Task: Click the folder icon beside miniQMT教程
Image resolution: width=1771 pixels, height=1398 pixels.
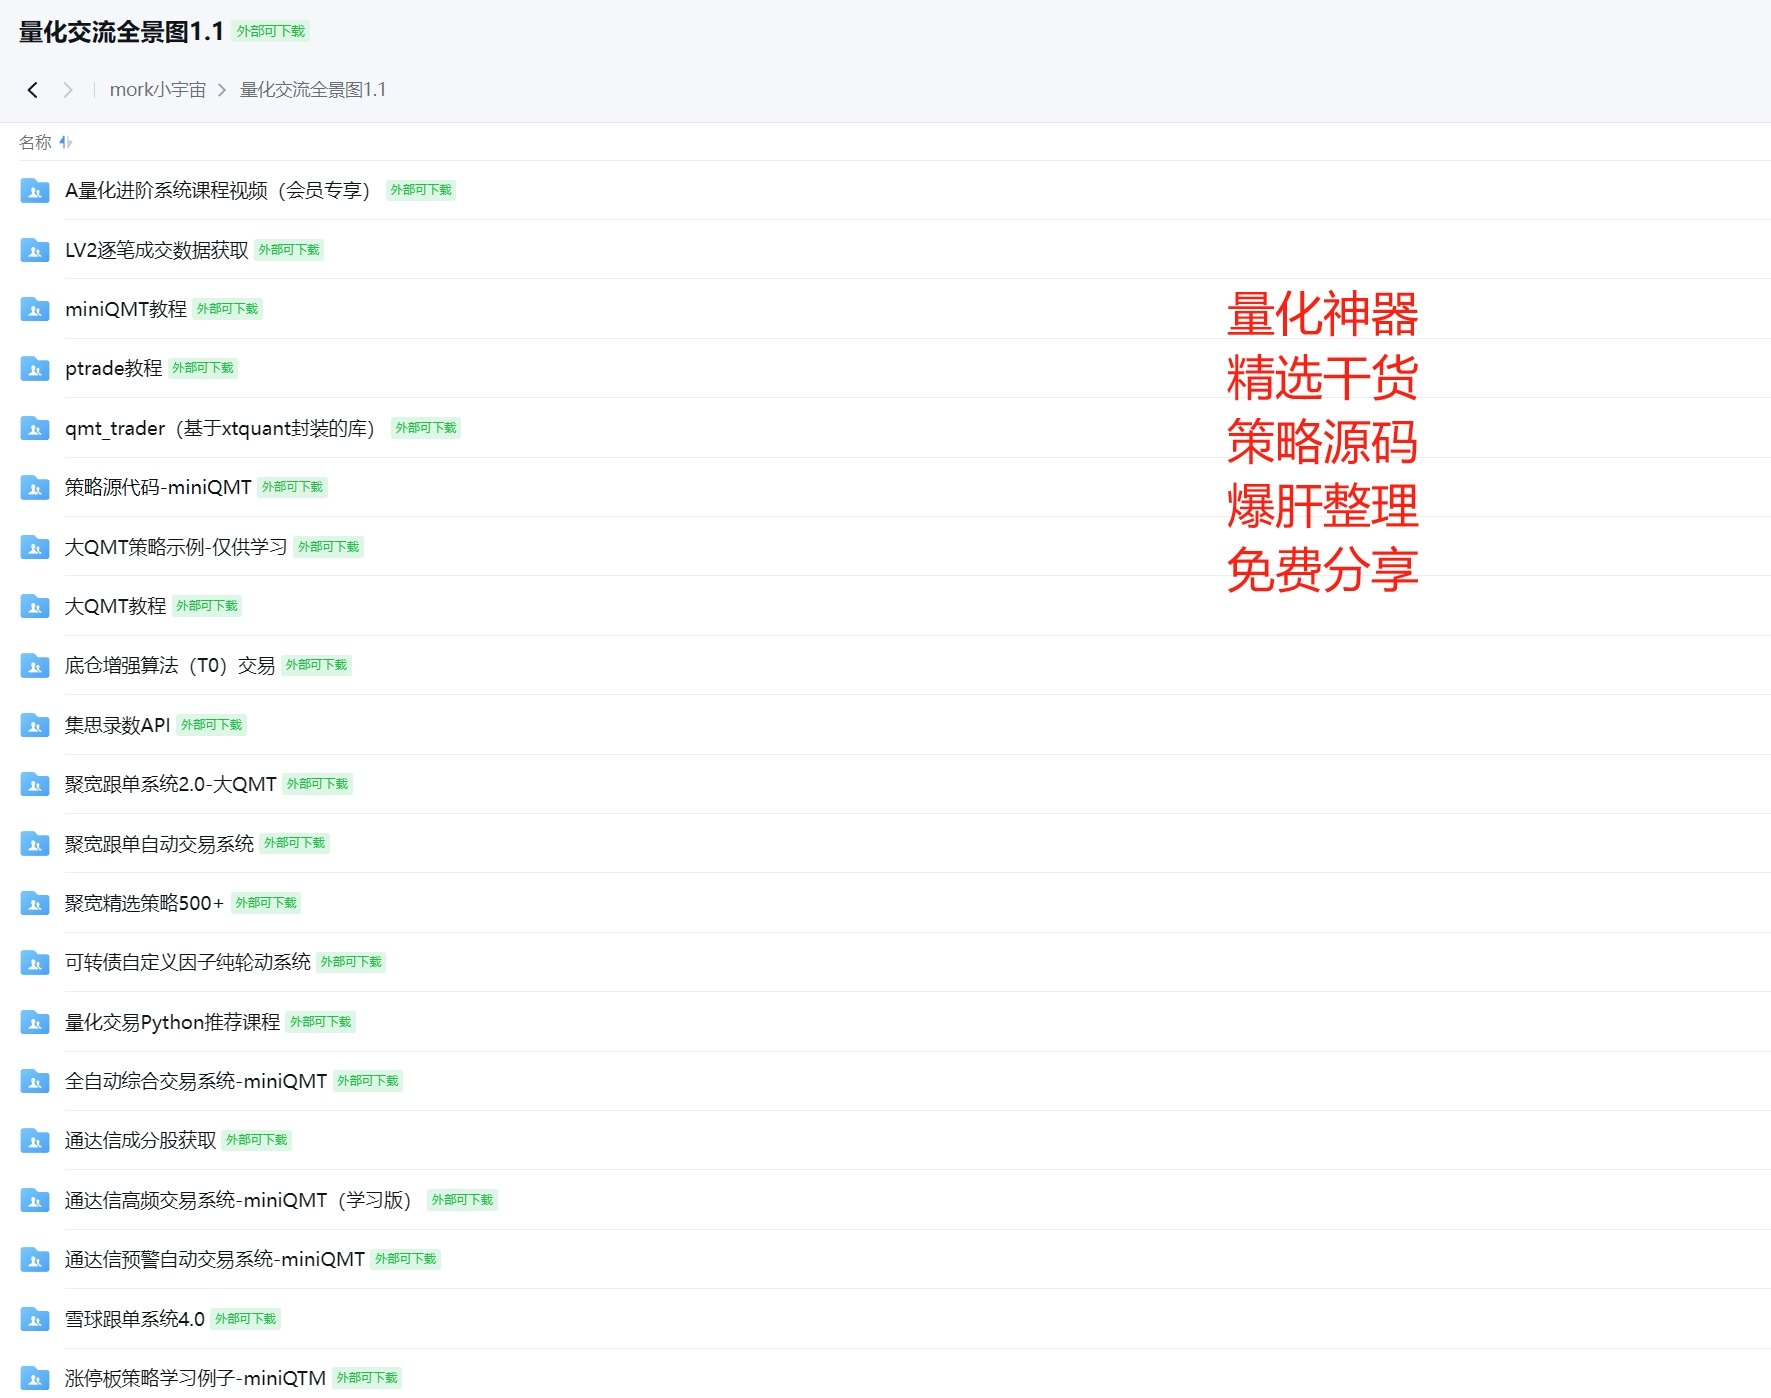Action: tap(34, 309)
